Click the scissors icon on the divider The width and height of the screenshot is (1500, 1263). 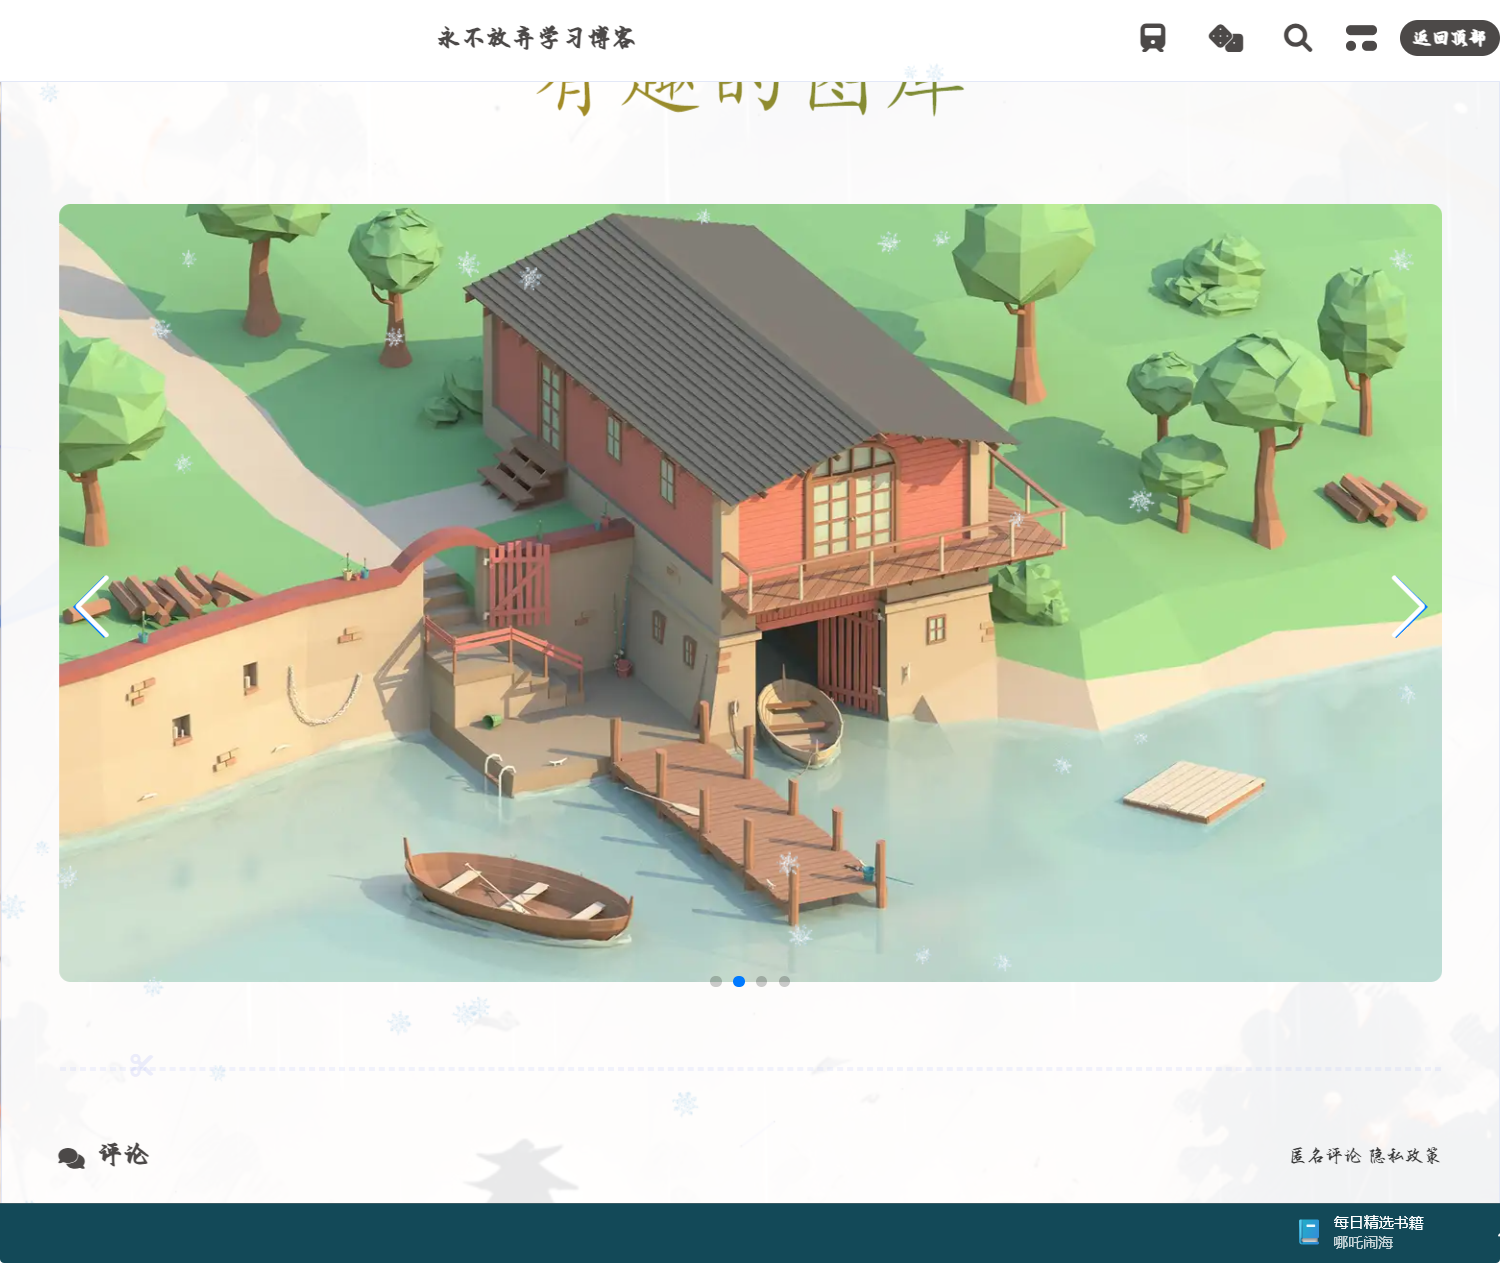(x=141, y=1066)
